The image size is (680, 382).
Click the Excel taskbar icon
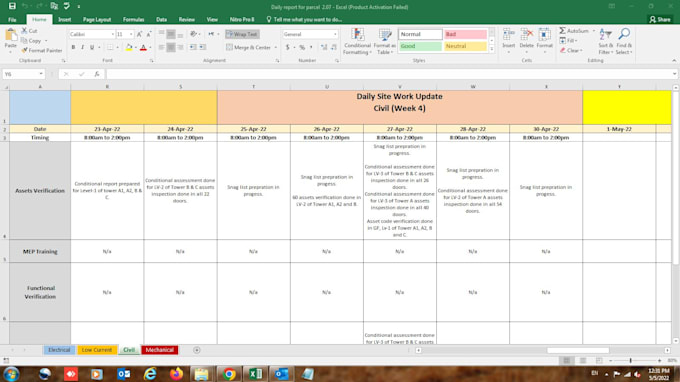[255, 374]
